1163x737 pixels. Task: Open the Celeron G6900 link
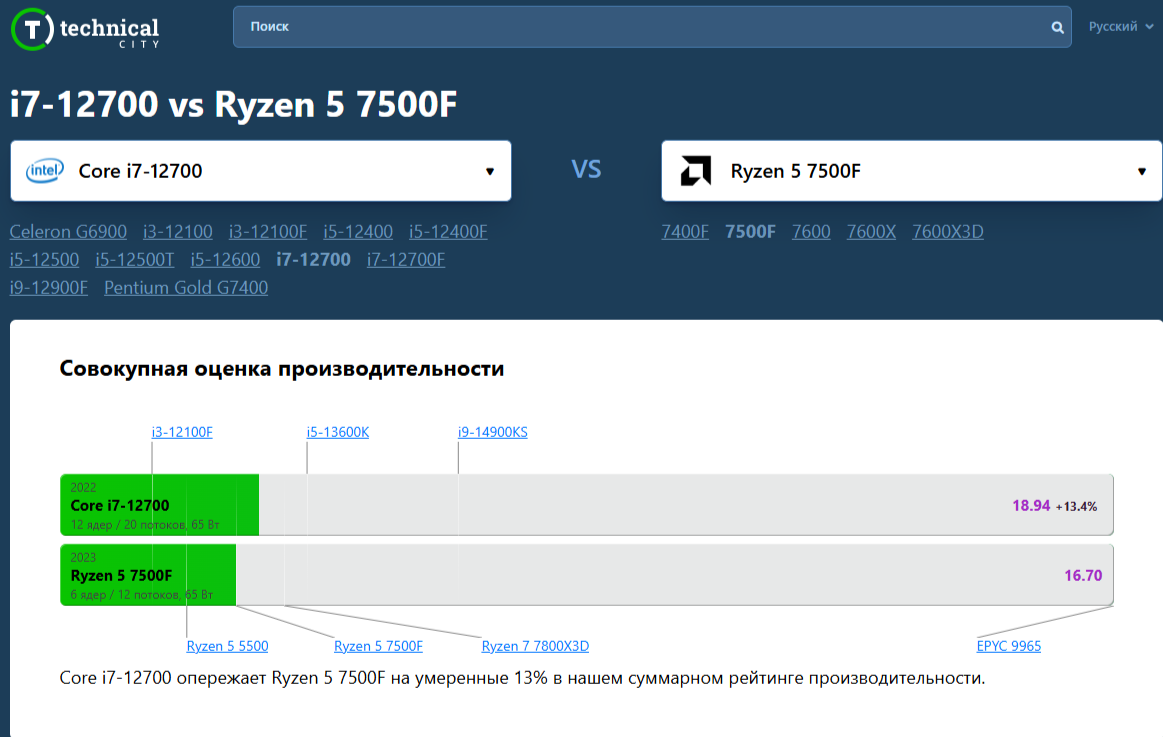point(68,231)
